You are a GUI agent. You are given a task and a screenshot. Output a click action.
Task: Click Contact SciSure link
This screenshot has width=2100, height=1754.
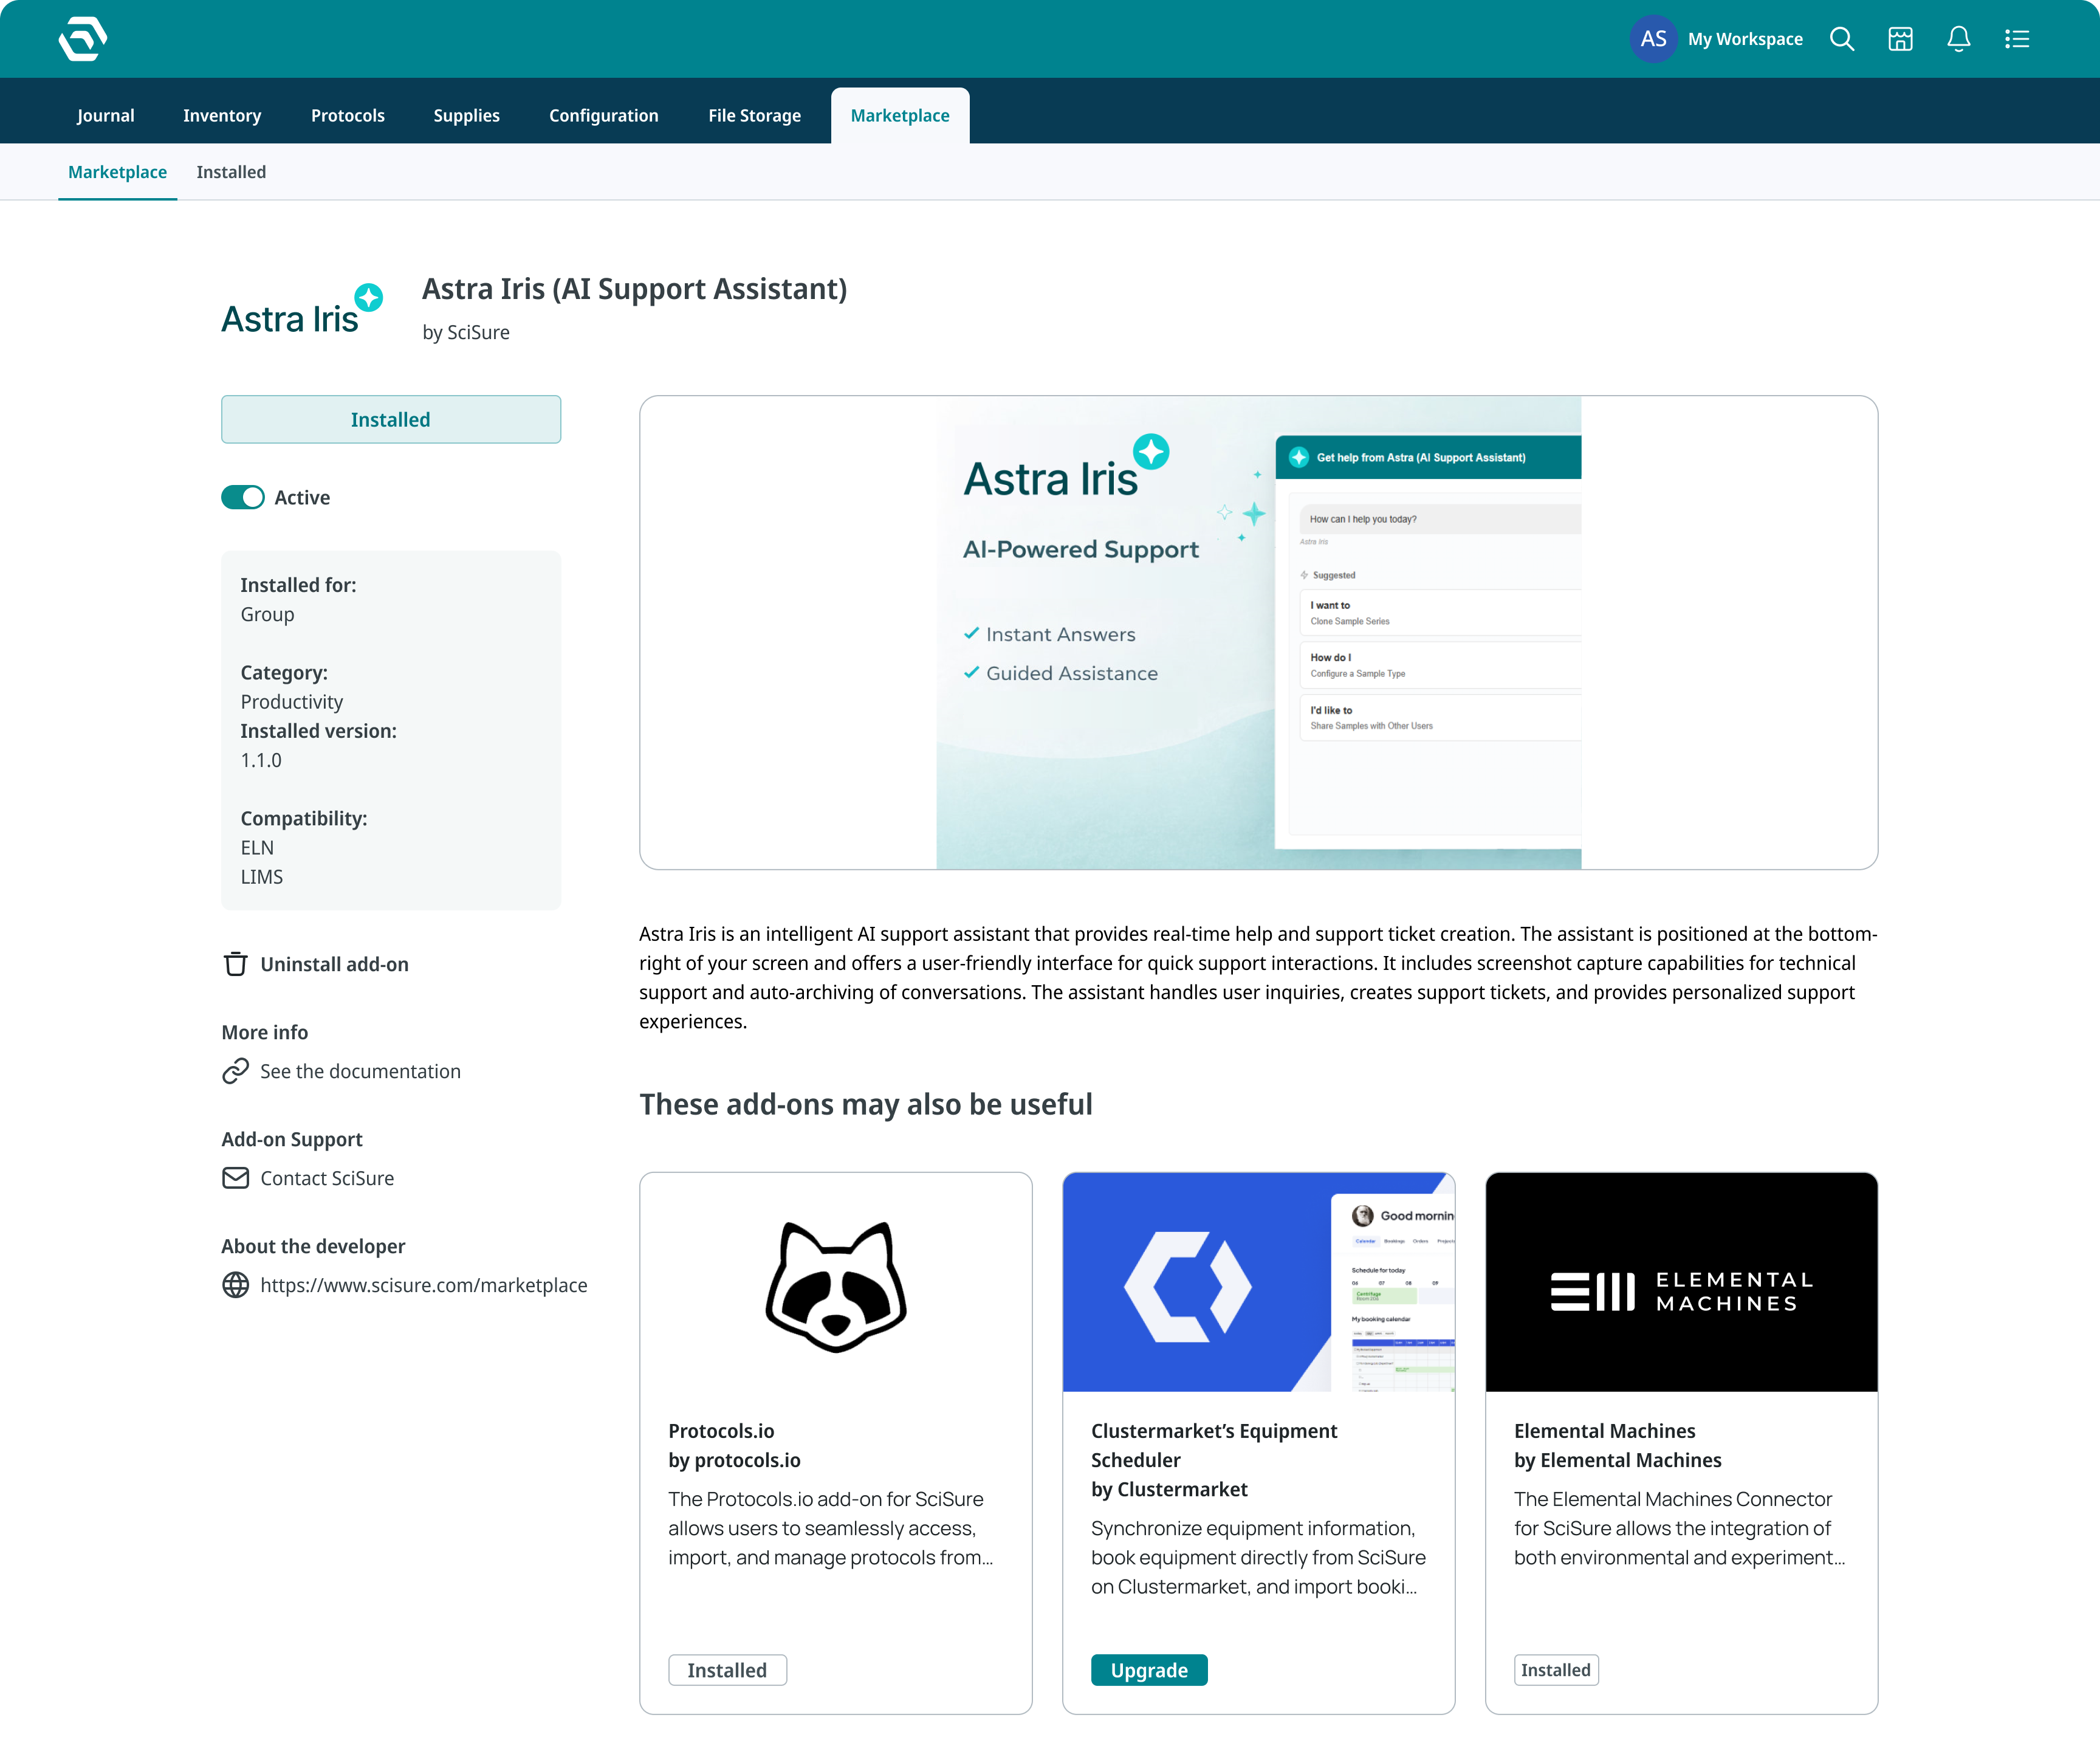click(327, 1178)
